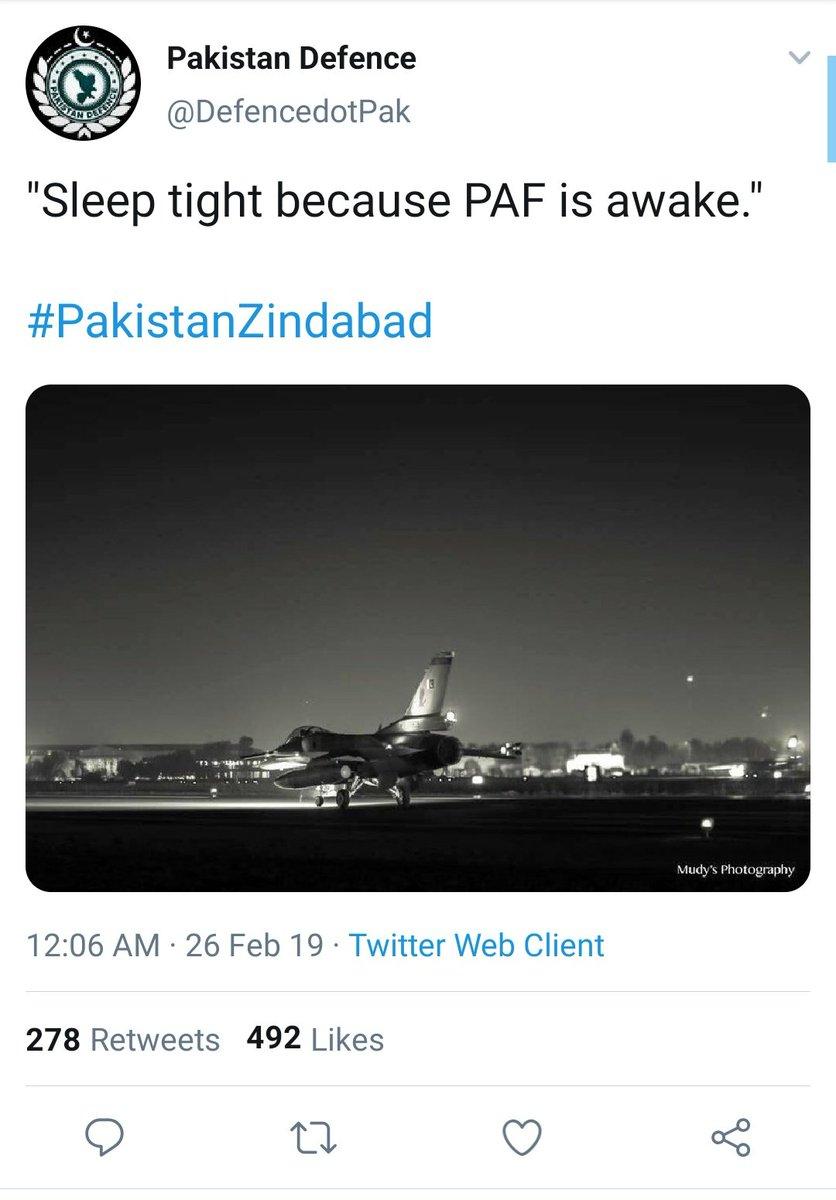Open the @DefencedotPak handle

[x=288, y=111]
